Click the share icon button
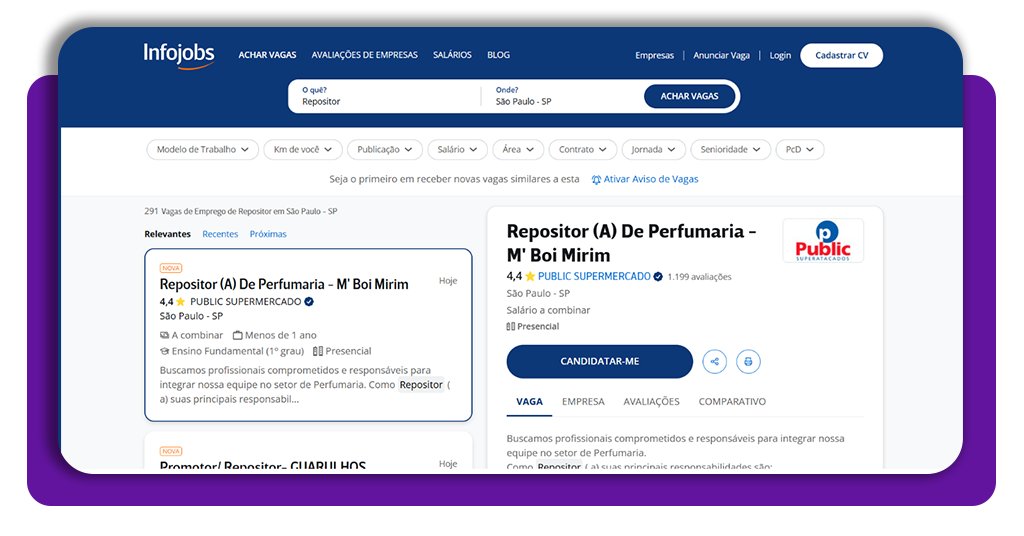 714,361
